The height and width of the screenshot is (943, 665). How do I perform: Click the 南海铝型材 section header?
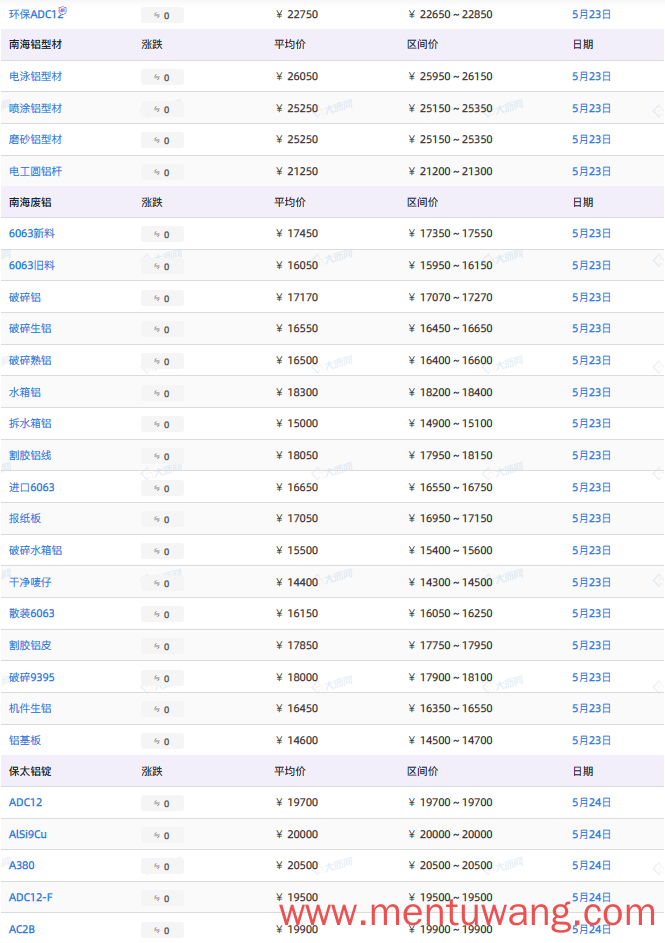click(35, 45)
